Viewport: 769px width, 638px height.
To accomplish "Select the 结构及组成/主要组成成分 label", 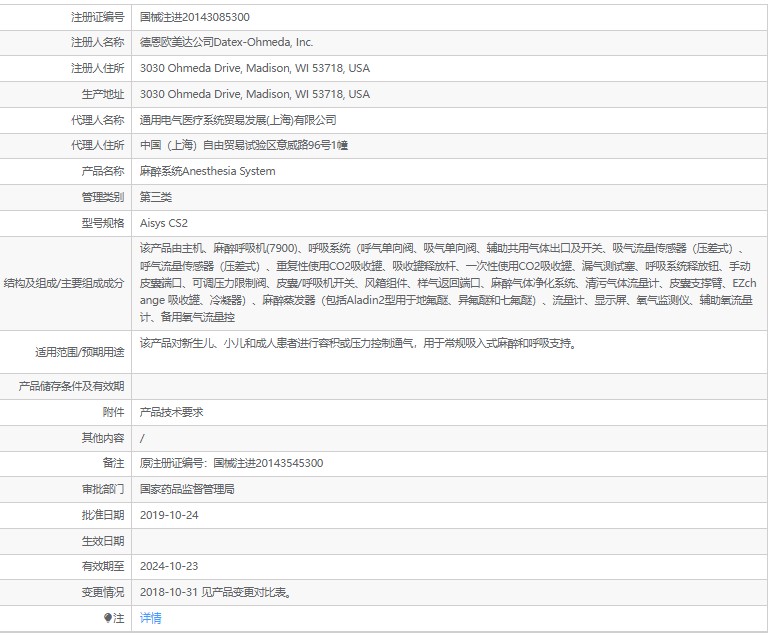I will pyautogui.click(x=64, y=283).
